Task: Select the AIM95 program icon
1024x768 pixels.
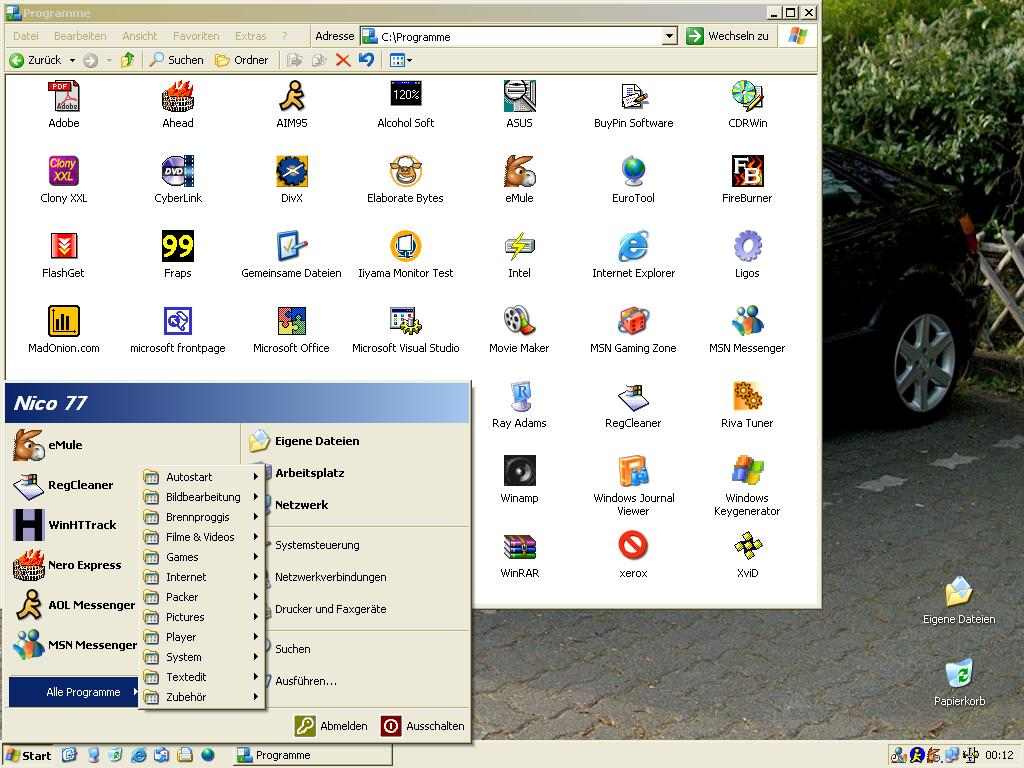Action: 291,96
